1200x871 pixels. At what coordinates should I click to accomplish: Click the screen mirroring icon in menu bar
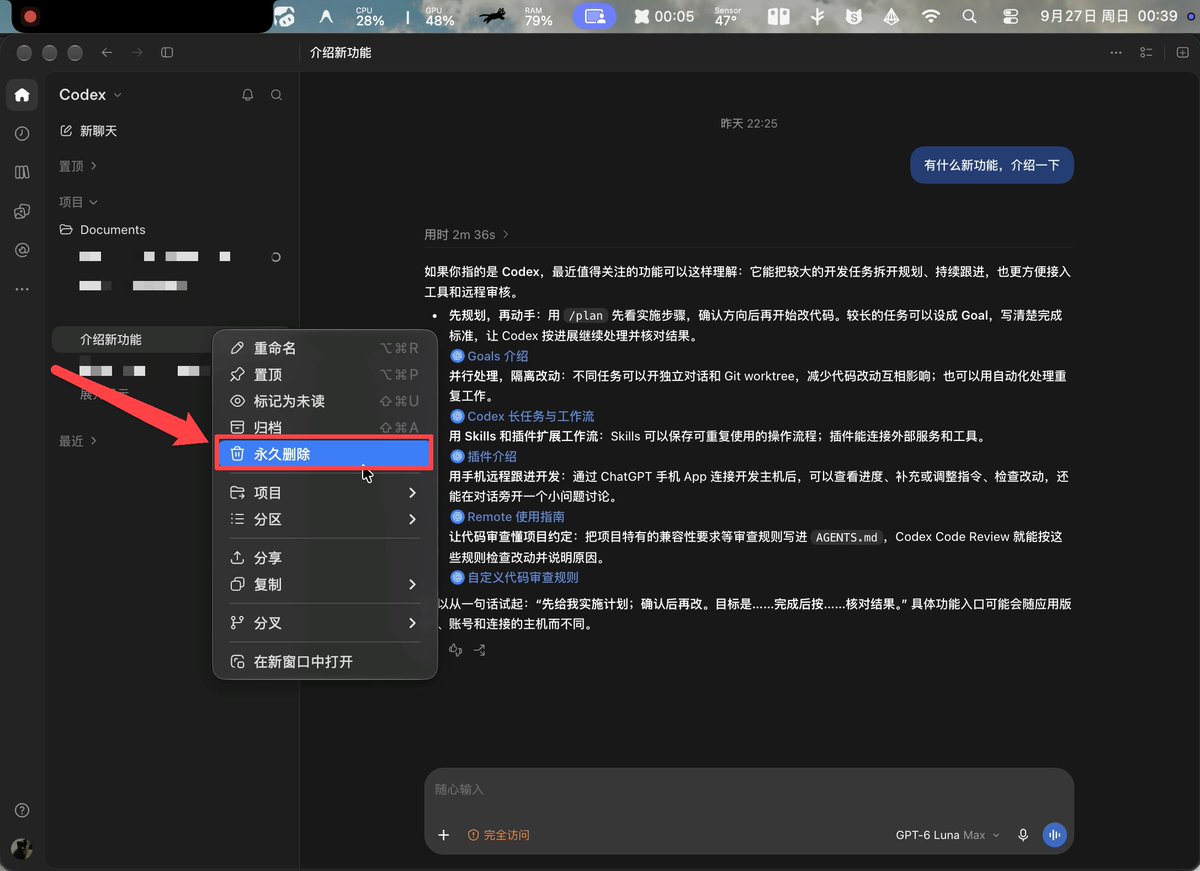(595, 16)
